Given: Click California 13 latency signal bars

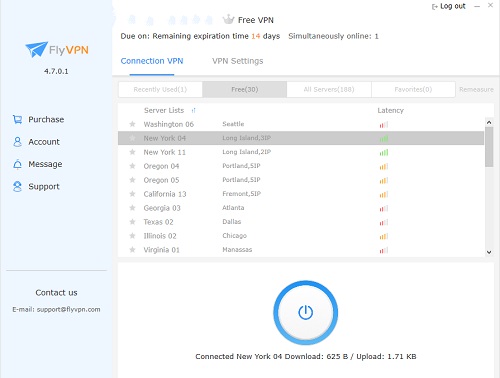Looking at the screenshot, I should (x=384, y=195).
